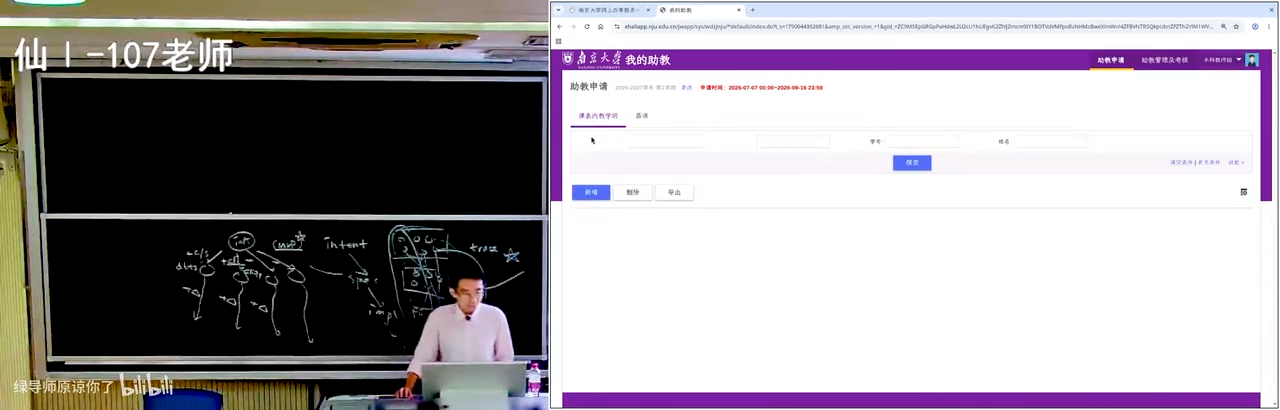Switch to the 南京大学网上办事服务 browser tab
This screenshot has width=1280, height=410.
610,10
